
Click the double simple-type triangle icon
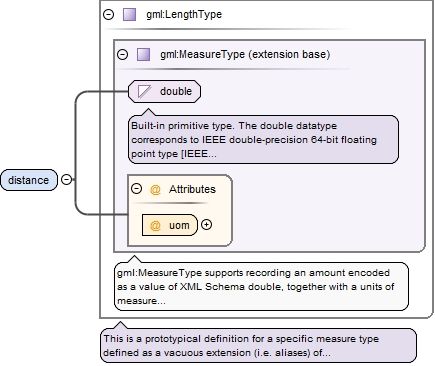[x=144, y=91]
